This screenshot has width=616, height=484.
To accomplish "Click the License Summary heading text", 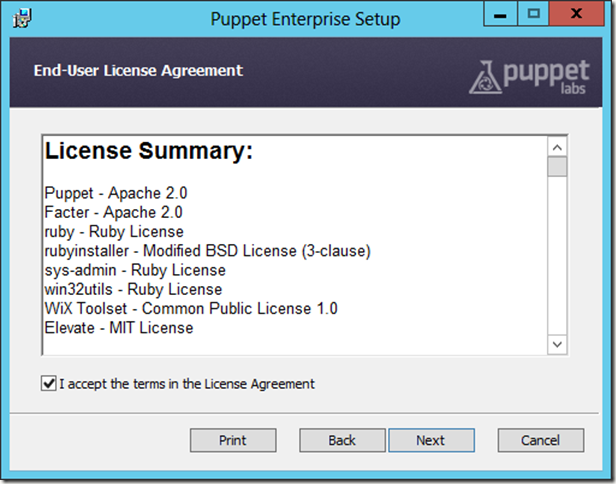I will pos(148,153).
